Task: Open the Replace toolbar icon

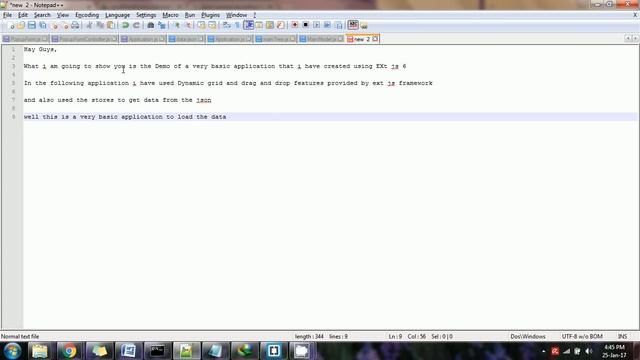Action: (x=162, y=25)
